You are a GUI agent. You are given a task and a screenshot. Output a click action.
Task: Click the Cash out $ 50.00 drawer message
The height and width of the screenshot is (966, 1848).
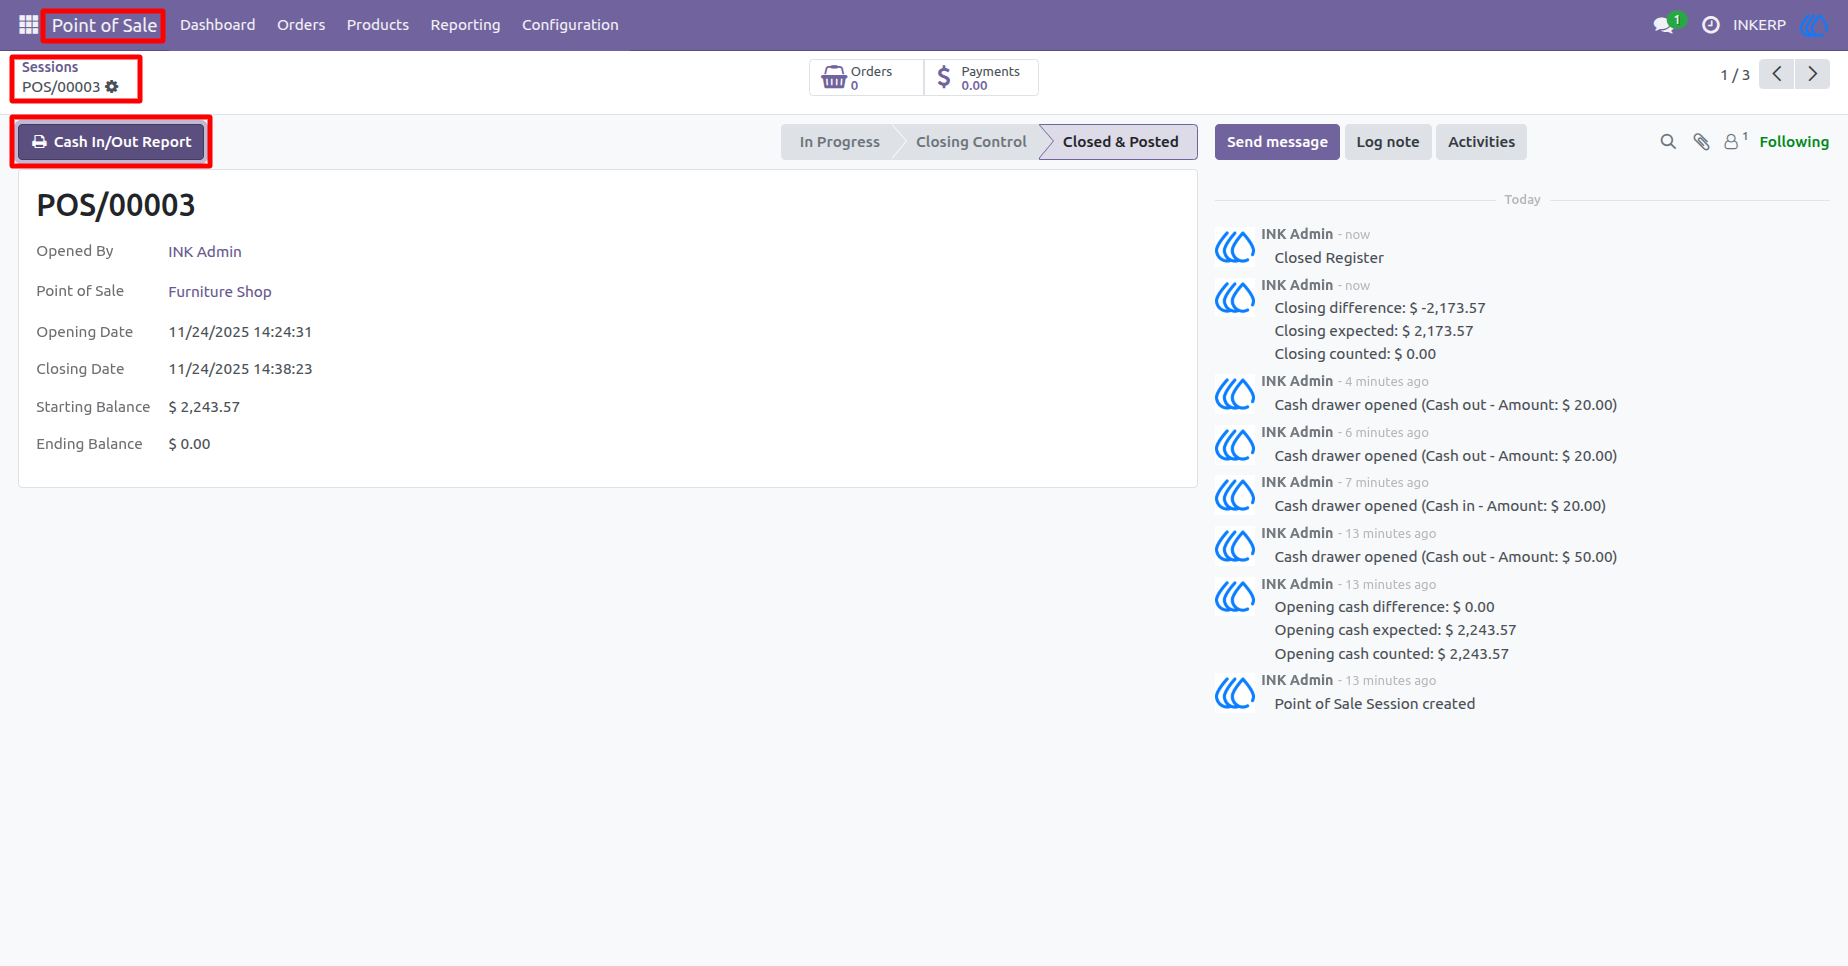(1446, 557)
